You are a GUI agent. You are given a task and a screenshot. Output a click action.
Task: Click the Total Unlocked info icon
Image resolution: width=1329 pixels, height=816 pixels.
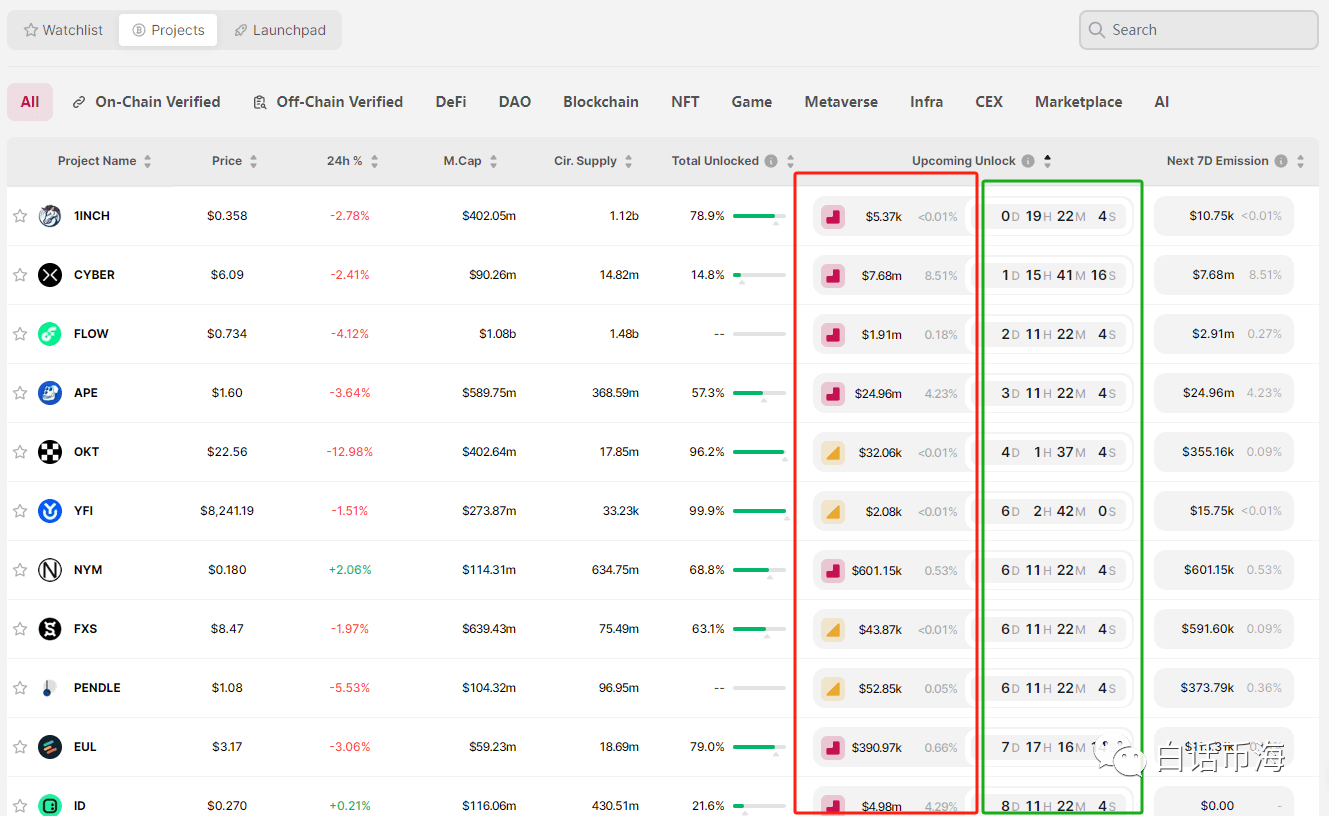(x=771, y=161)
